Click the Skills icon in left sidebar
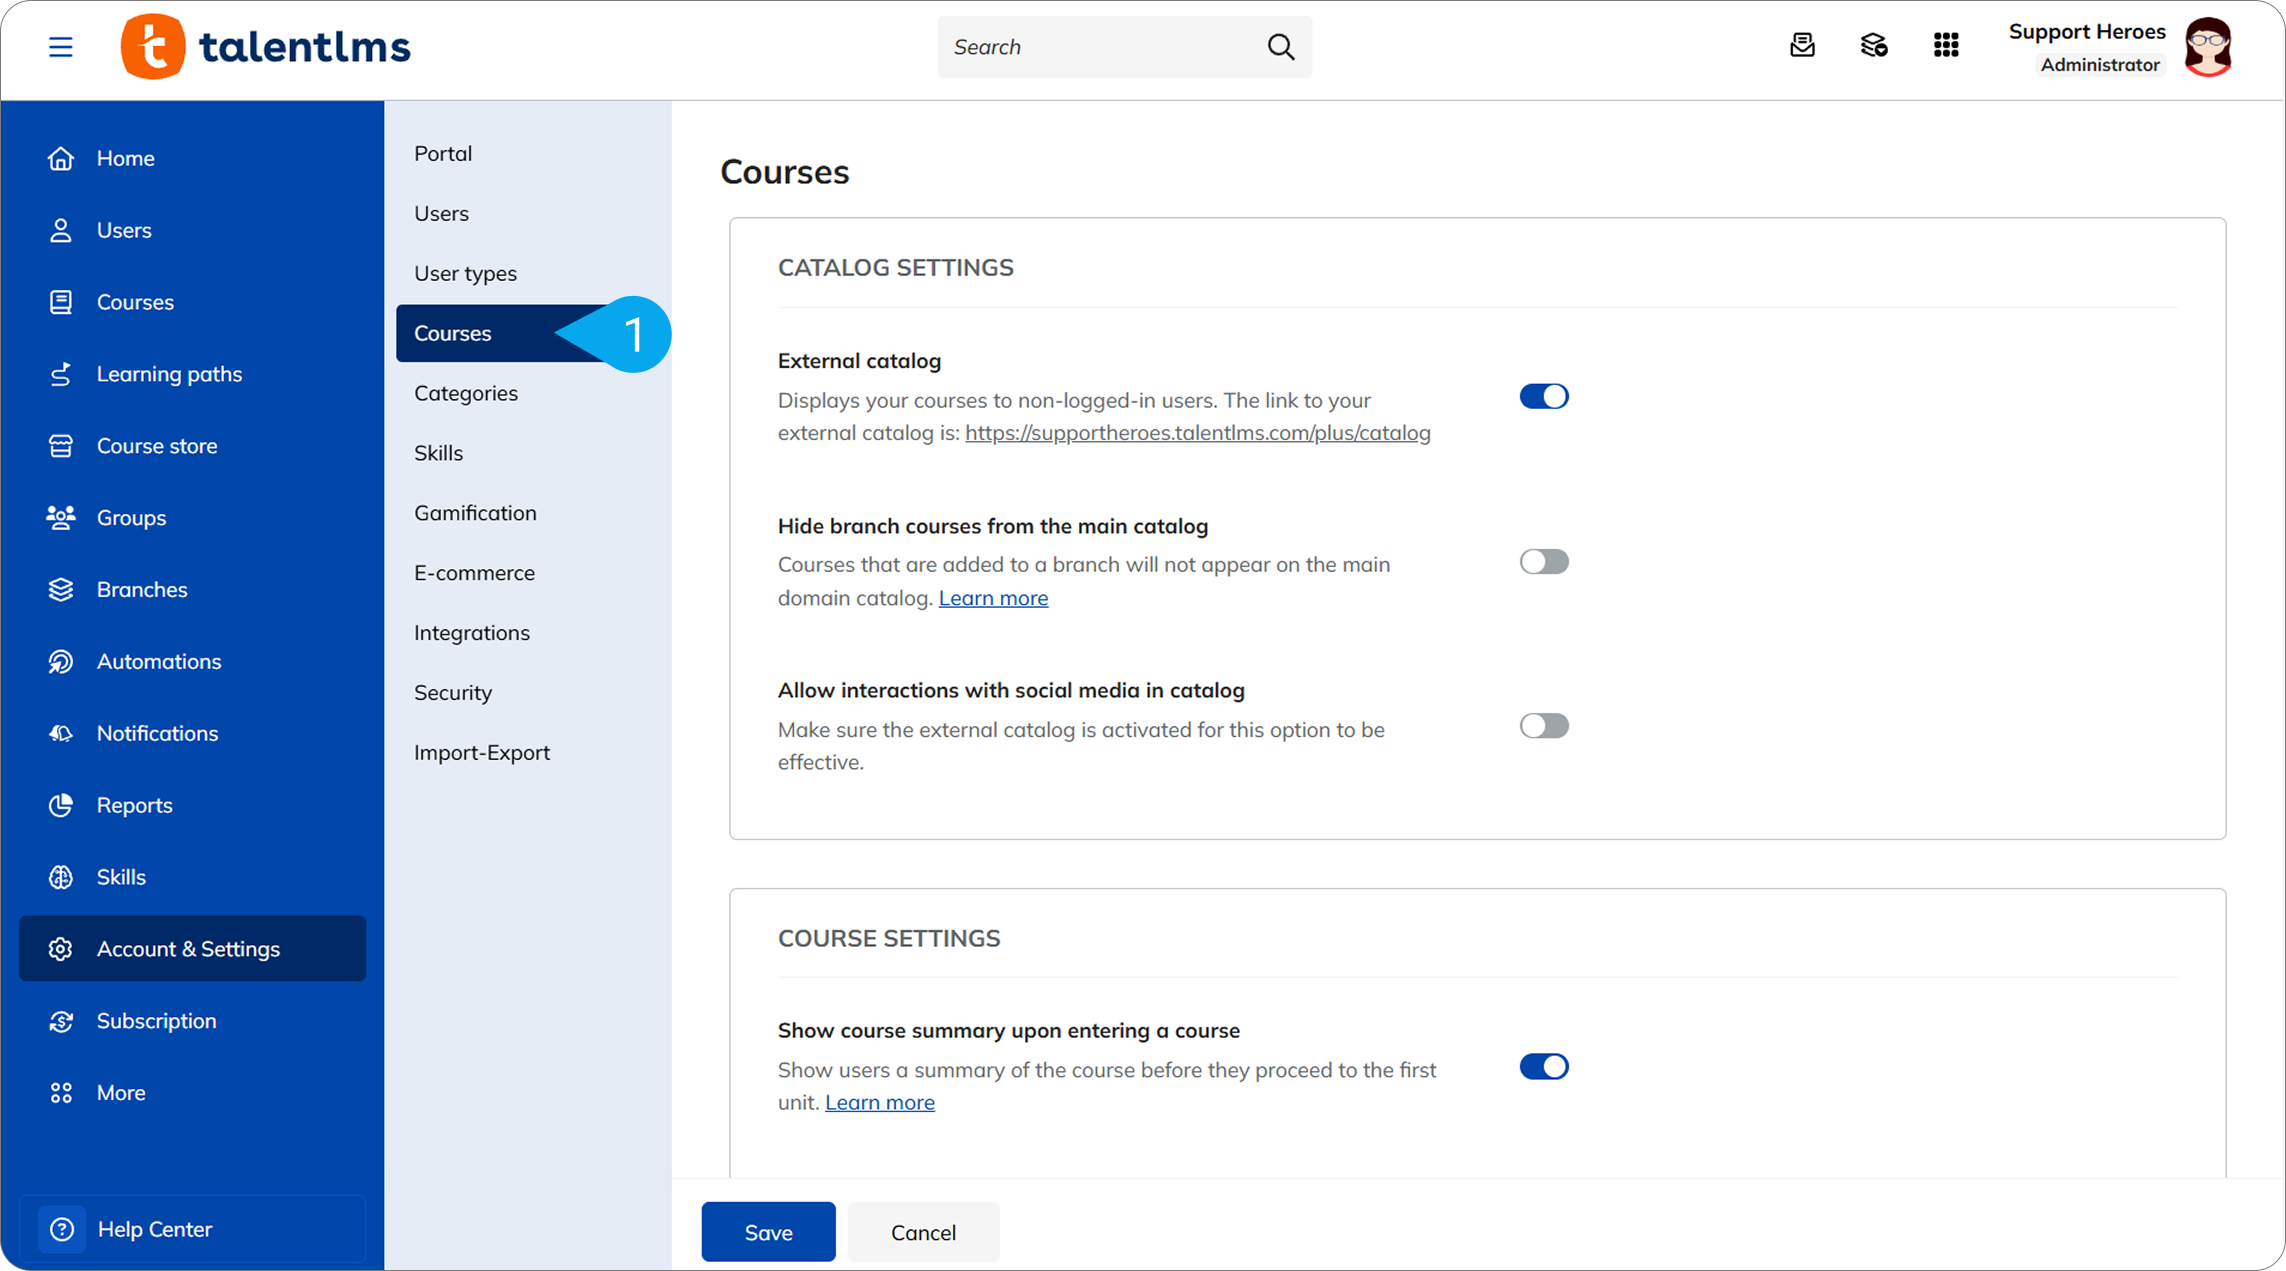2286x1271 pixels. (61, 877)
